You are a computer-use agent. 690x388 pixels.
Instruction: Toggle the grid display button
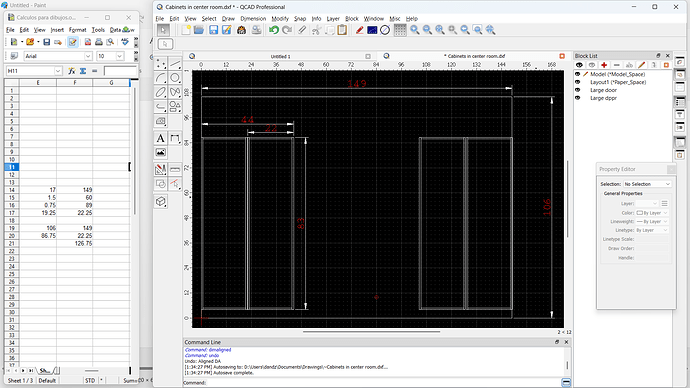pyautogui.click(x=400, y=30)
